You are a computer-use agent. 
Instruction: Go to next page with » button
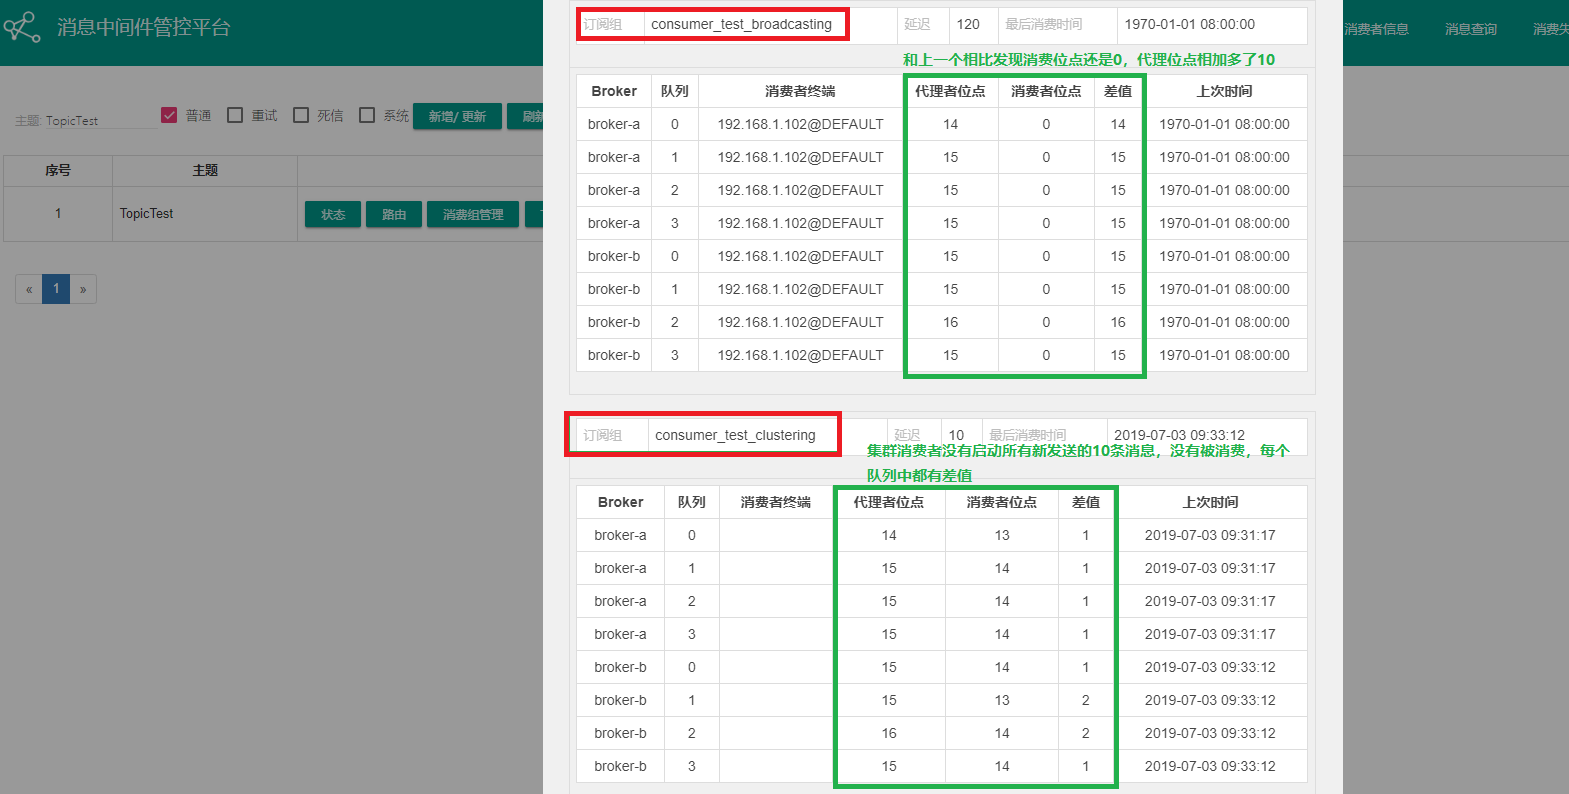pyautogui.click(x=83, y=289)
